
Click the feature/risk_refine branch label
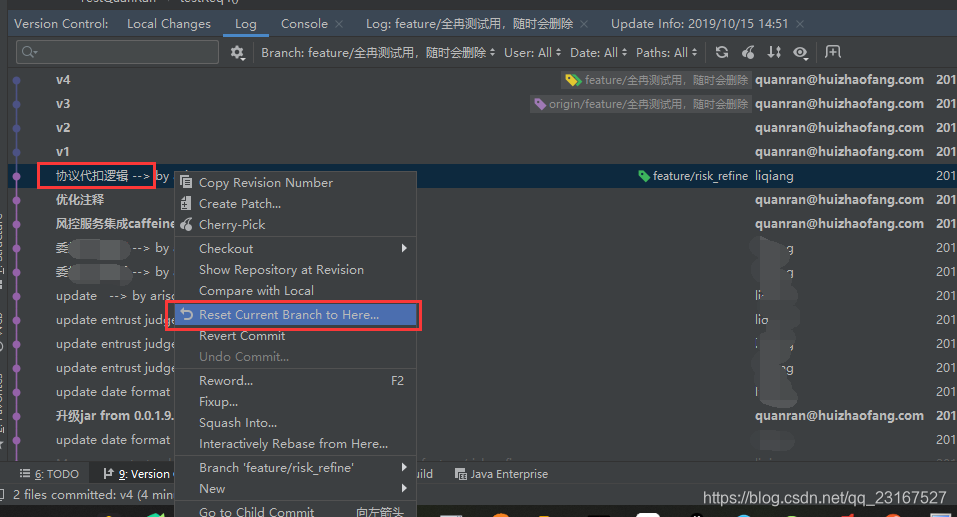tap(700, 176)
